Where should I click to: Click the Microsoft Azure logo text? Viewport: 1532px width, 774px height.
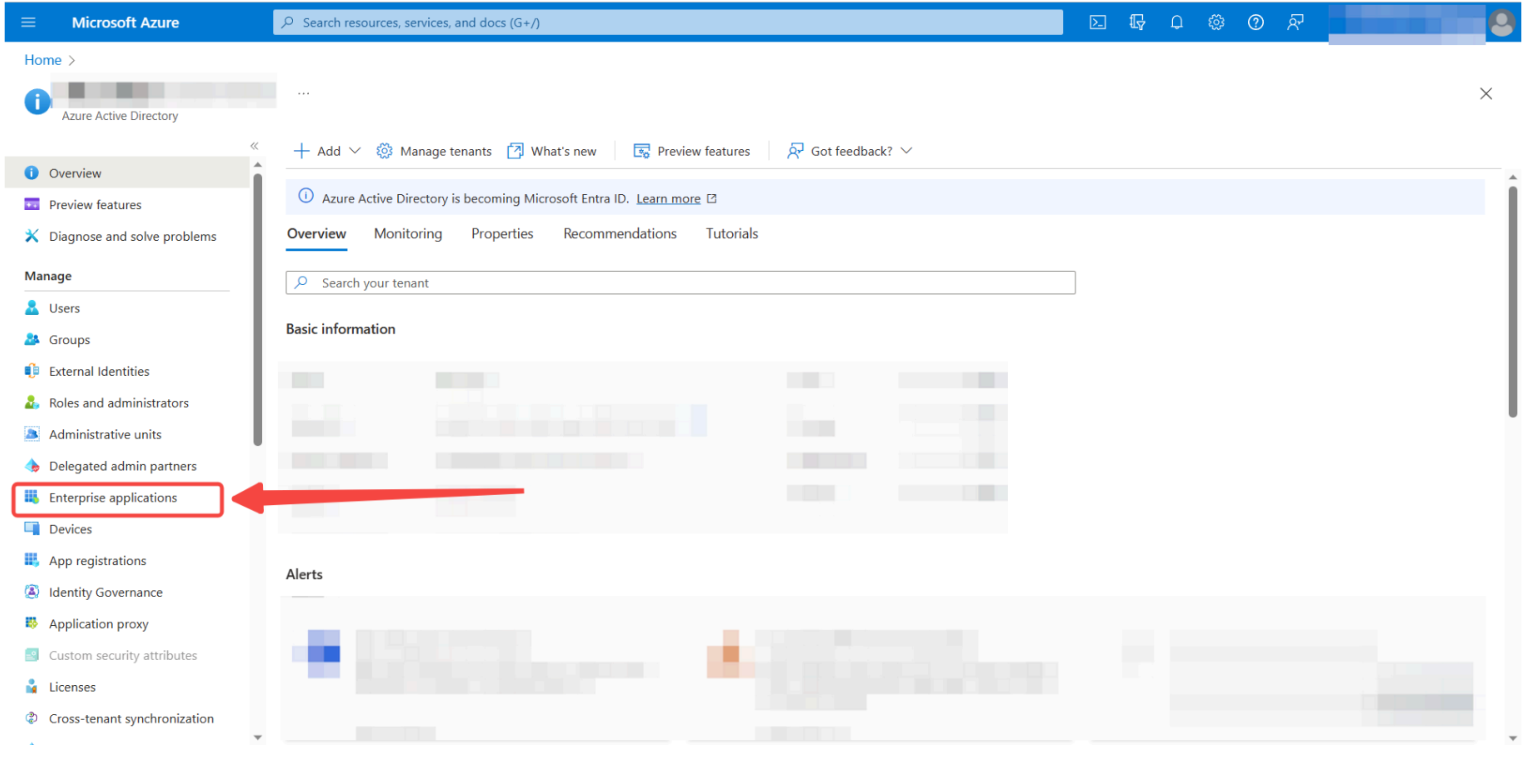click(126, 22)
